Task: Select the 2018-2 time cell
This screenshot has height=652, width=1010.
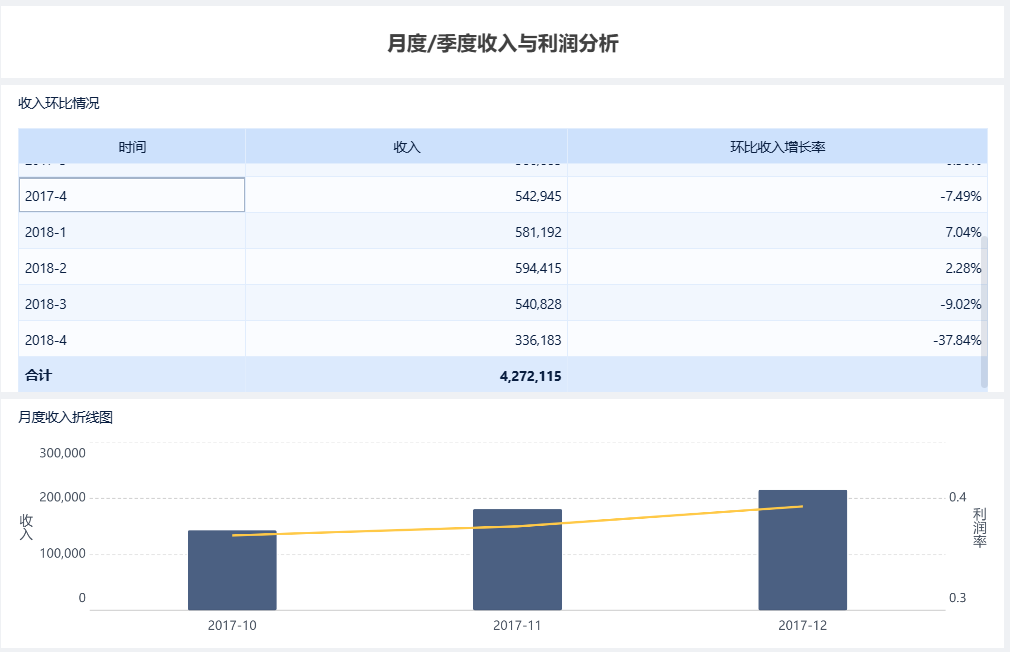Action: (x=132, y=268)
